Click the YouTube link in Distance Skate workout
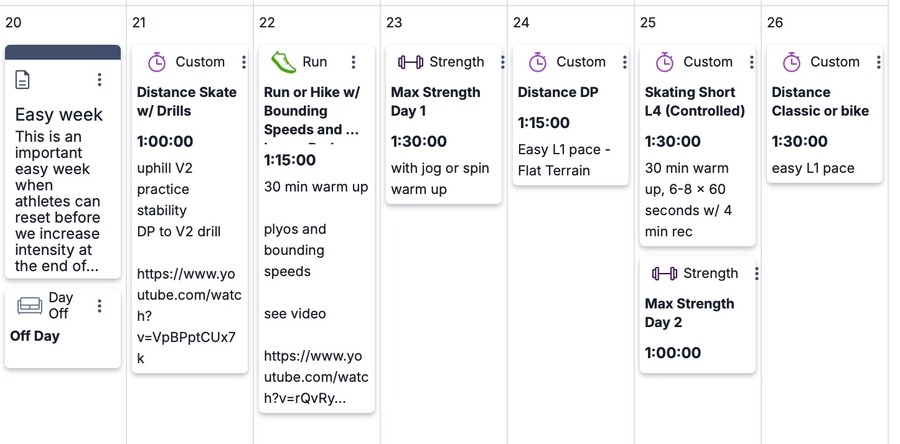The height and width of the screenshot is (444, 900). pos(187,315)
